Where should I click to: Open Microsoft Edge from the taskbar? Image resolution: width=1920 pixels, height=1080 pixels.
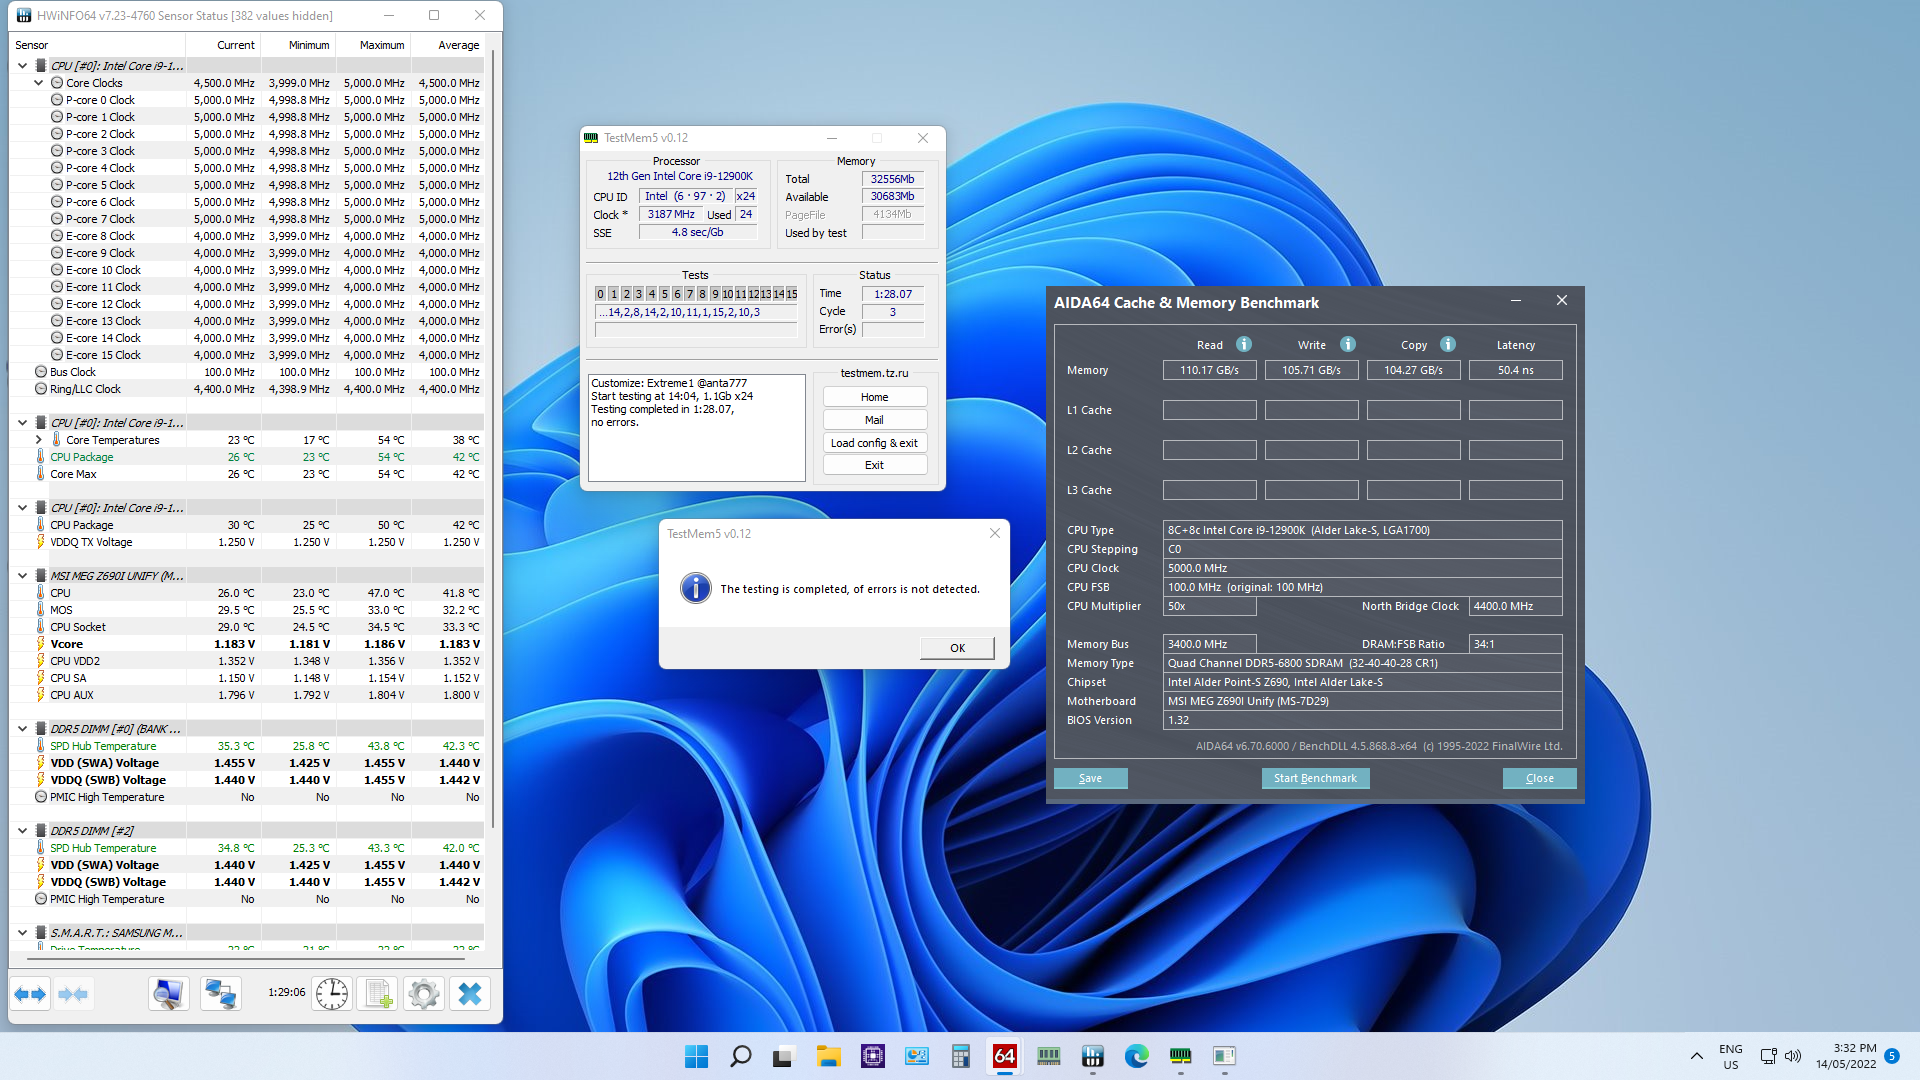pyautogui.click(x=1136, y=1056)
